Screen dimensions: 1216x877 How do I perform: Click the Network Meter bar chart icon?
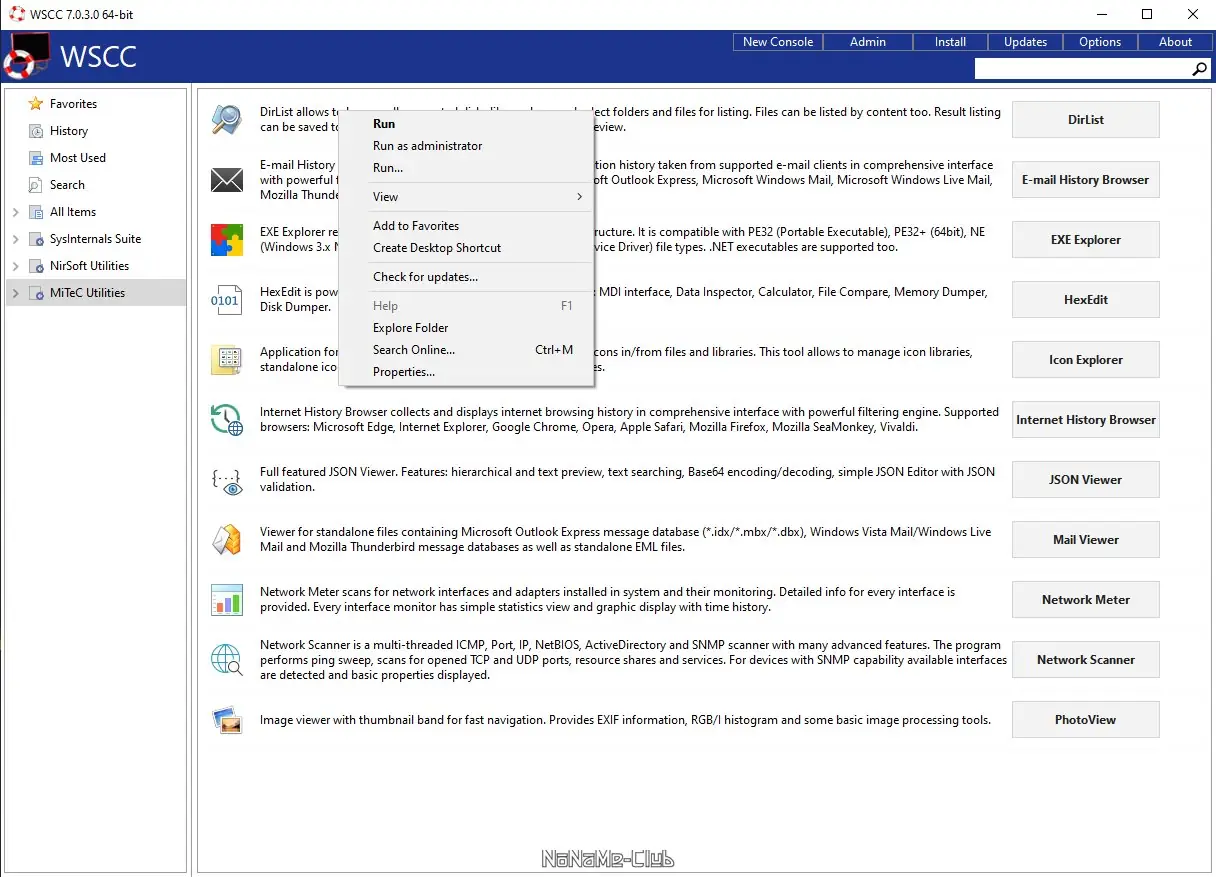pyautogui.click(x=227, y=599)
